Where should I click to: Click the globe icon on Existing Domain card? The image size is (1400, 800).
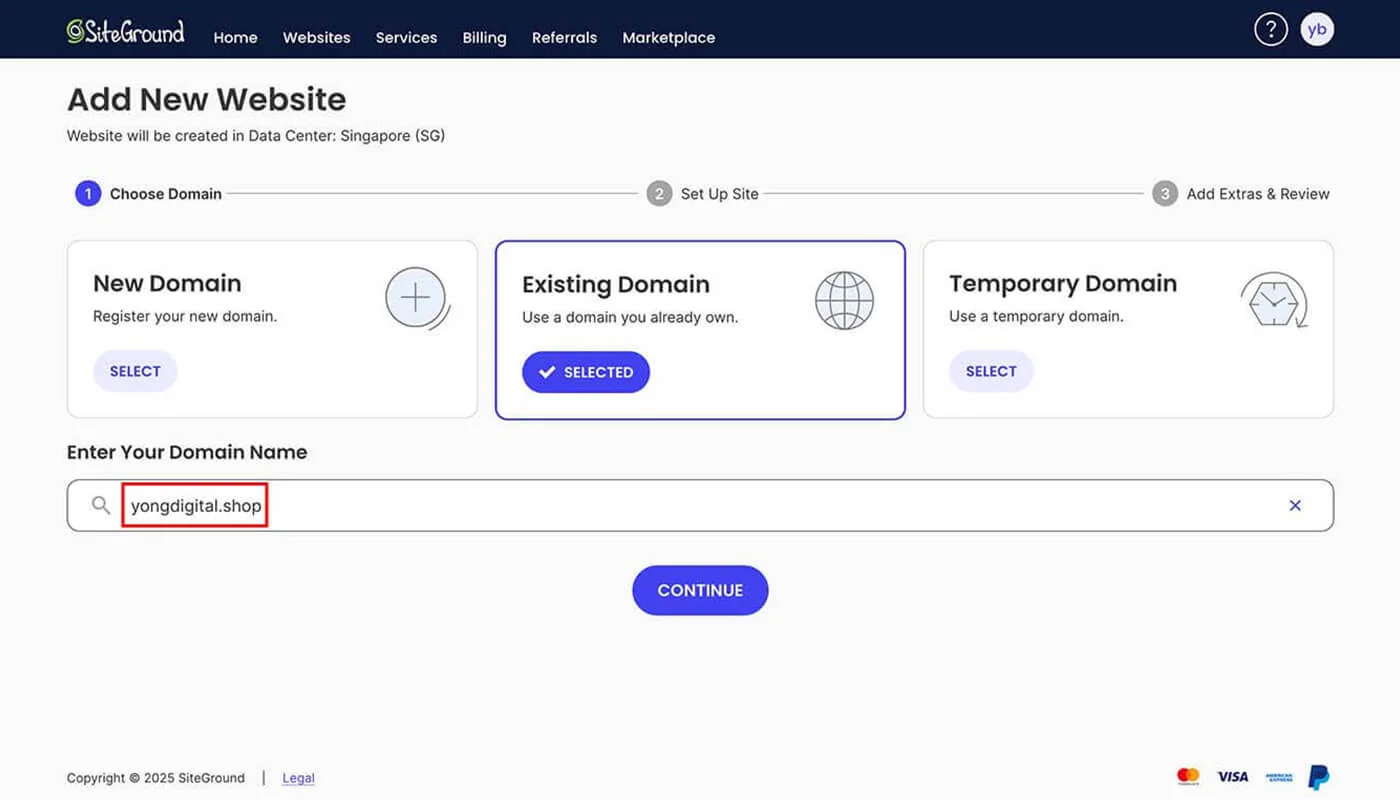coord(845,299)
